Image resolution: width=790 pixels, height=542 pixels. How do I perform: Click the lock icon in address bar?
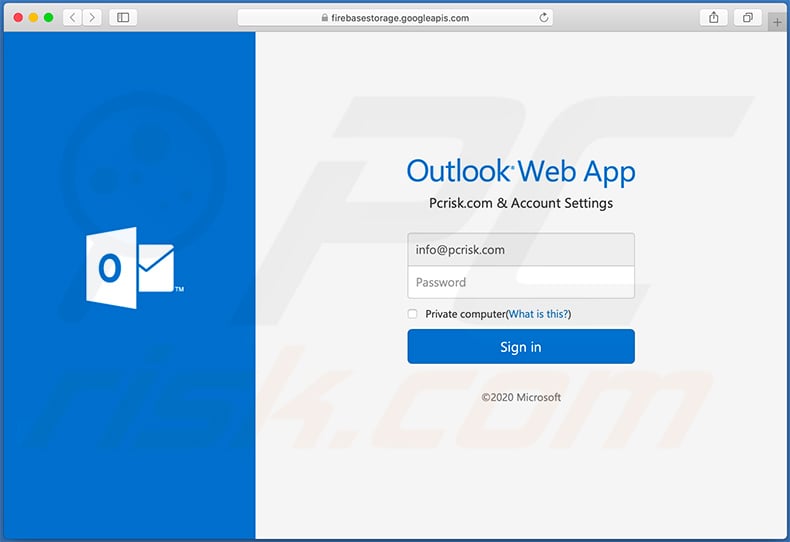[x=325, y=18]
